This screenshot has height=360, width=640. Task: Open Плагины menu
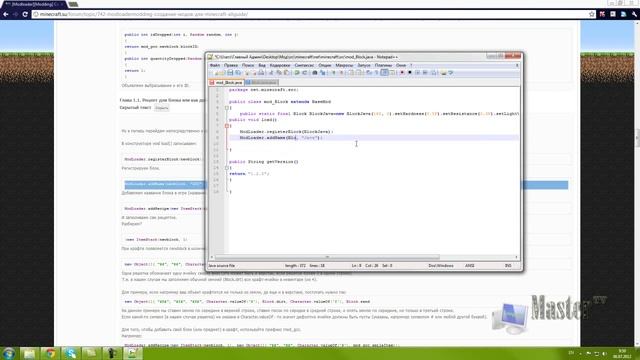point(383,65)
